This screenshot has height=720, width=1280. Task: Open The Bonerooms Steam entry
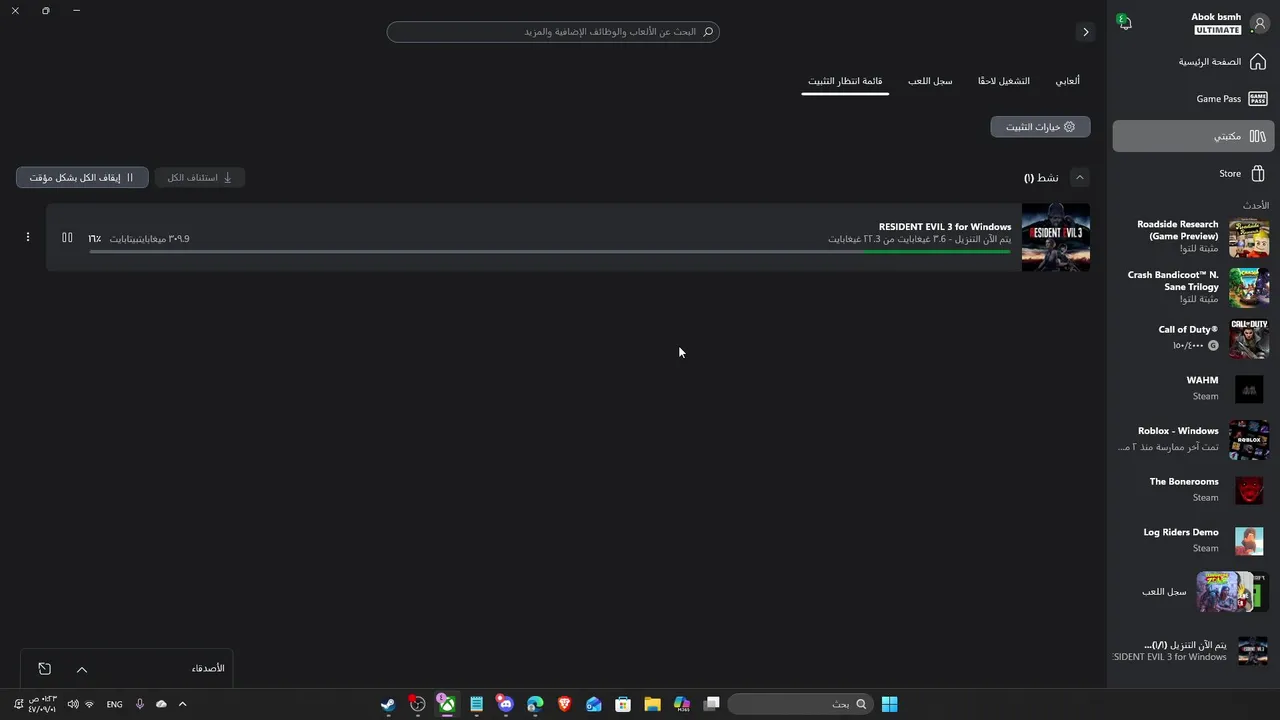(1192, 490)
